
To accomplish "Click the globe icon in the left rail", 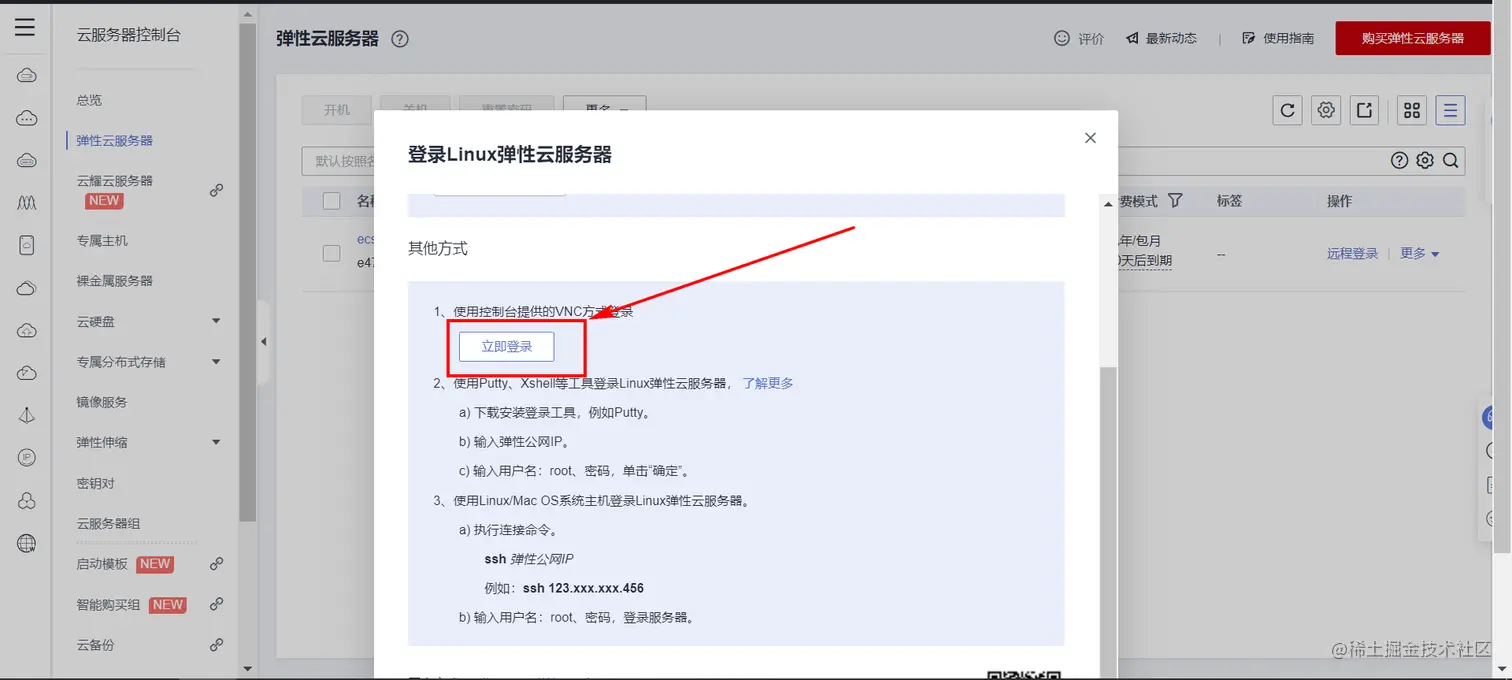I will (27, 544).
